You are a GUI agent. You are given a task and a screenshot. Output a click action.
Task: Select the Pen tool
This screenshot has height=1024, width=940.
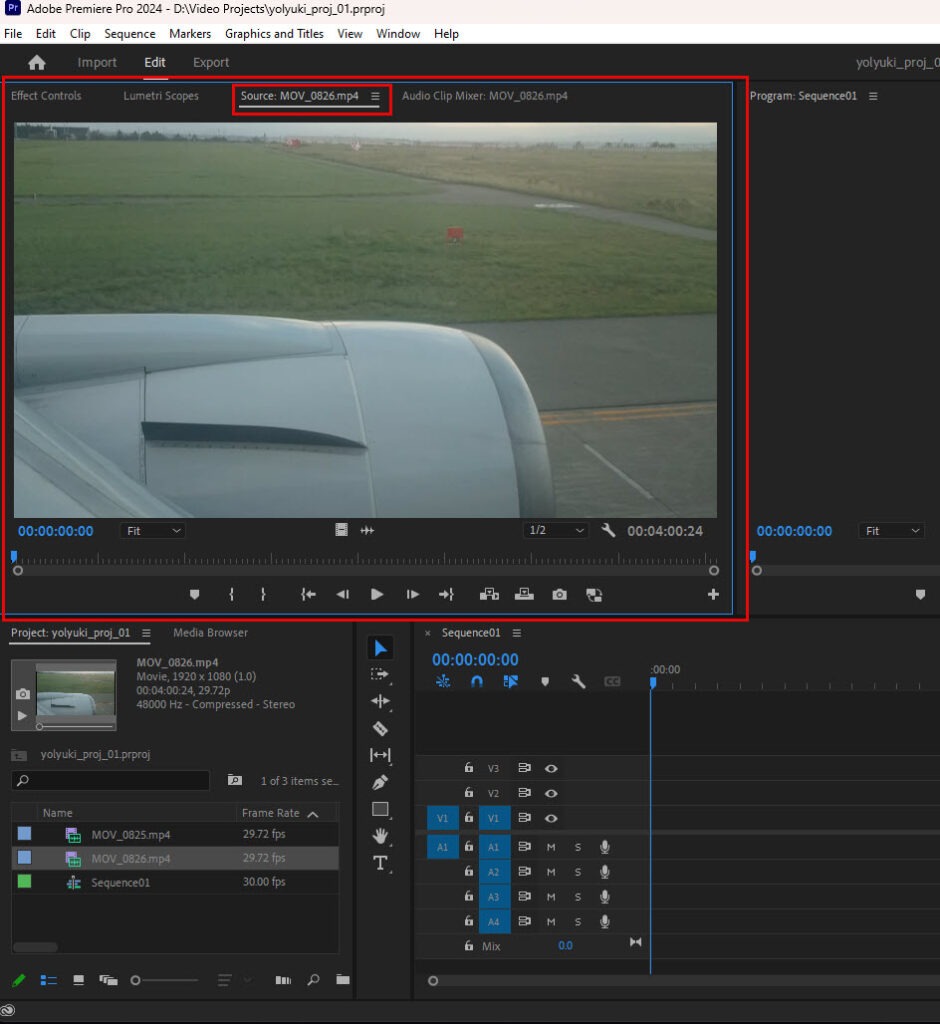[380, 782]
